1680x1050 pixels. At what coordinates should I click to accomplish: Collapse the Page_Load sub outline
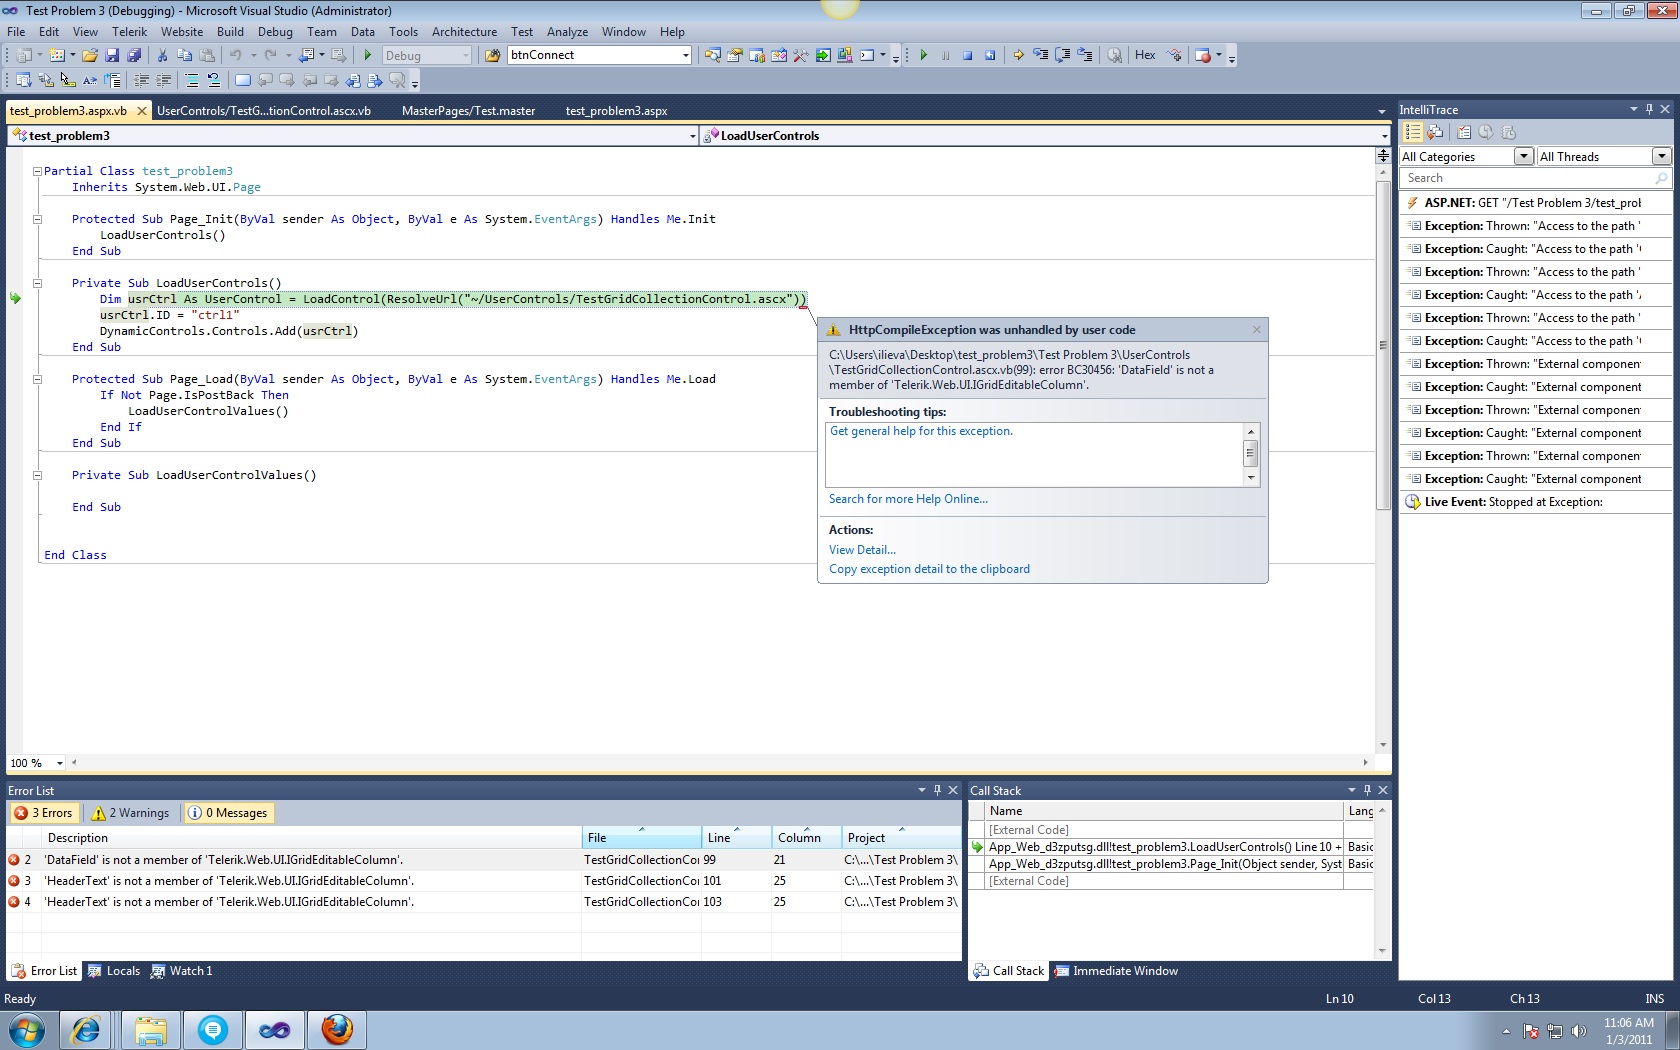pos(37,379)
